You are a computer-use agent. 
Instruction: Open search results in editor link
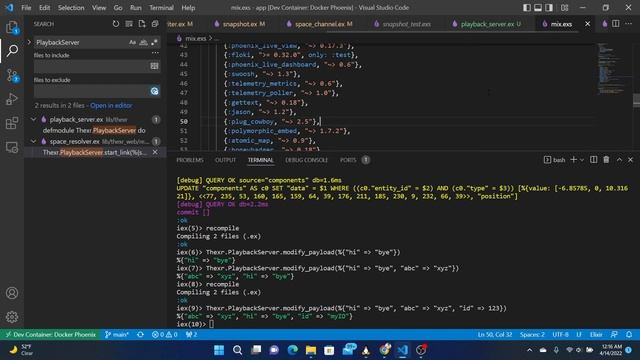111,105
